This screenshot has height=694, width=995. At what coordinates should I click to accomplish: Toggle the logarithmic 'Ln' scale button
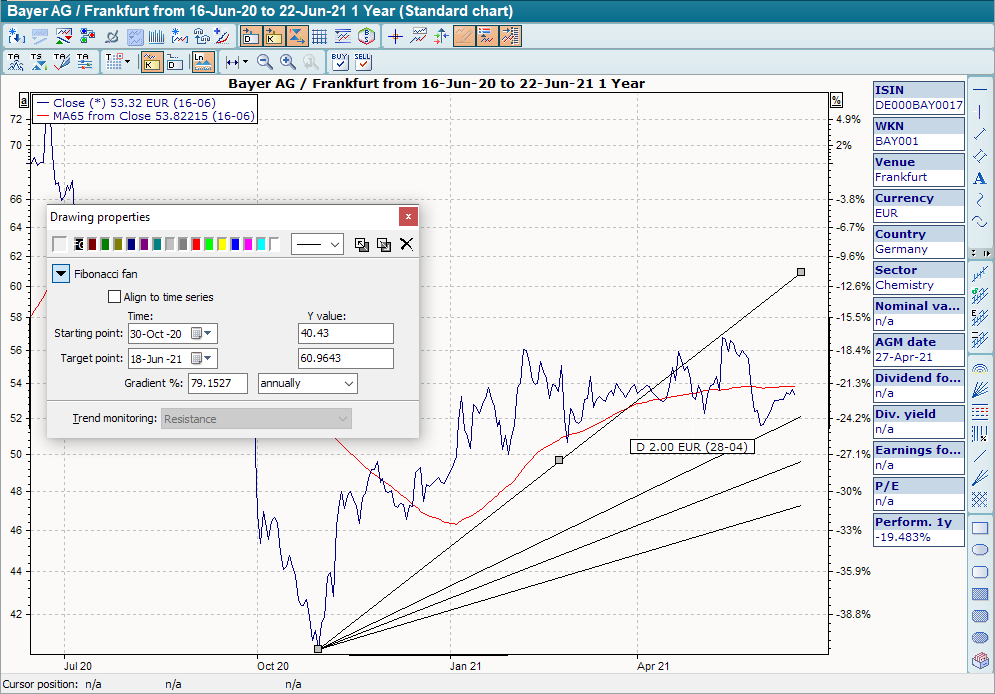(202, 62)
